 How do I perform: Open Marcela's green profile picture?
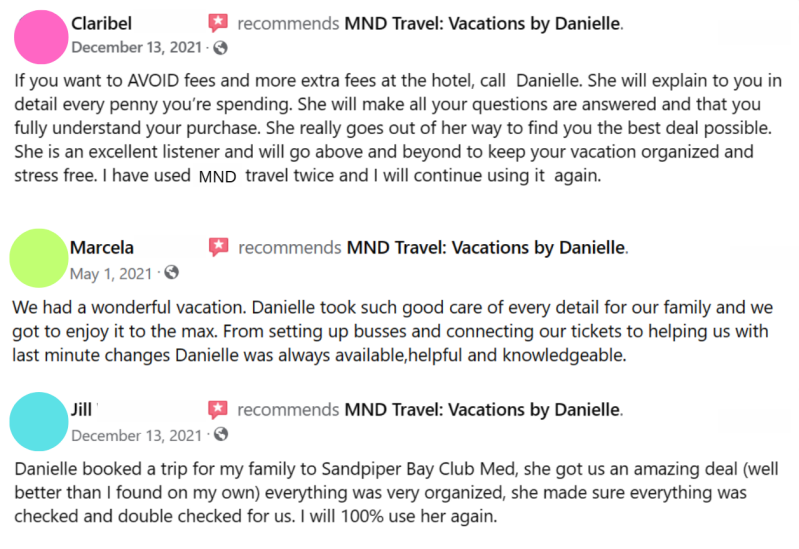coord(39,259)
